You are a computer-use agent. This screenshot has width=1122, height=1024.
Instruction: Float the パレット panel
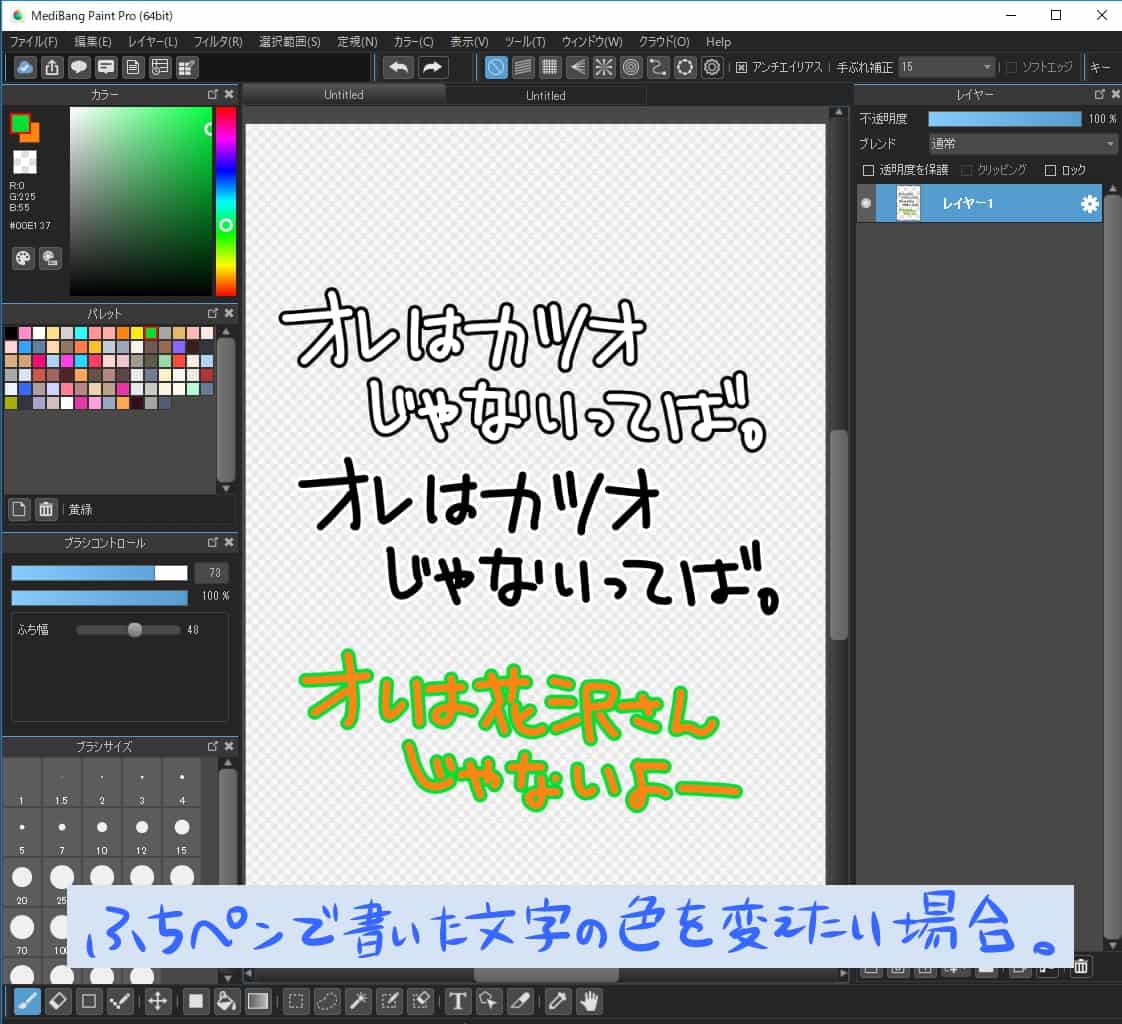pyautogui.click(x=213, y=313)
